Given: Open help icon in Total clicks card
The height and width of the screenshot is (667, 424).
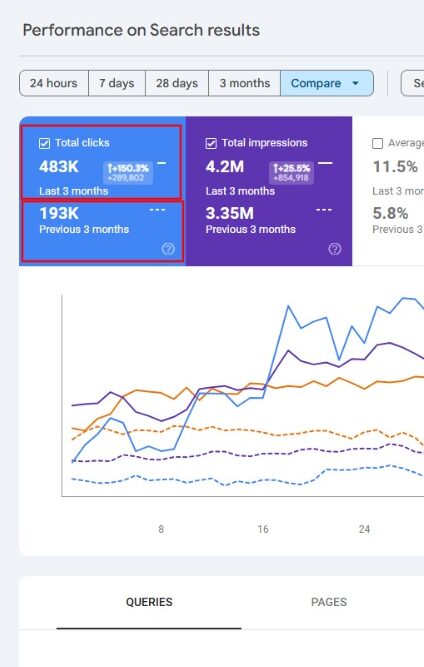Looking at the screenshot, I should click(168, 249).
